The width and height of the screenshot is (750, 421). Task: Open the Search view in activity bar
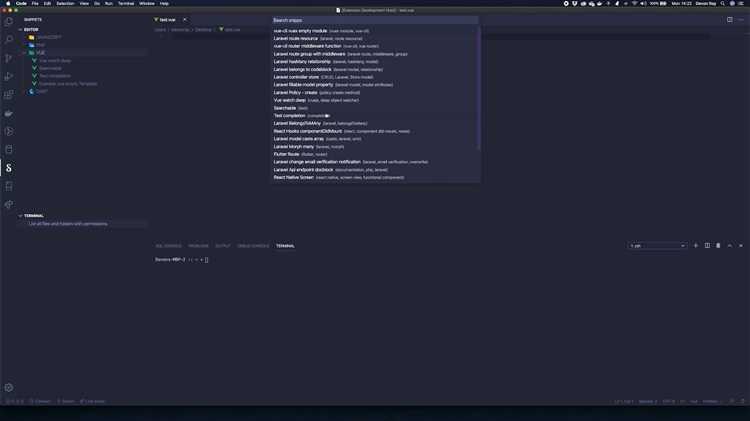point(9,40)
